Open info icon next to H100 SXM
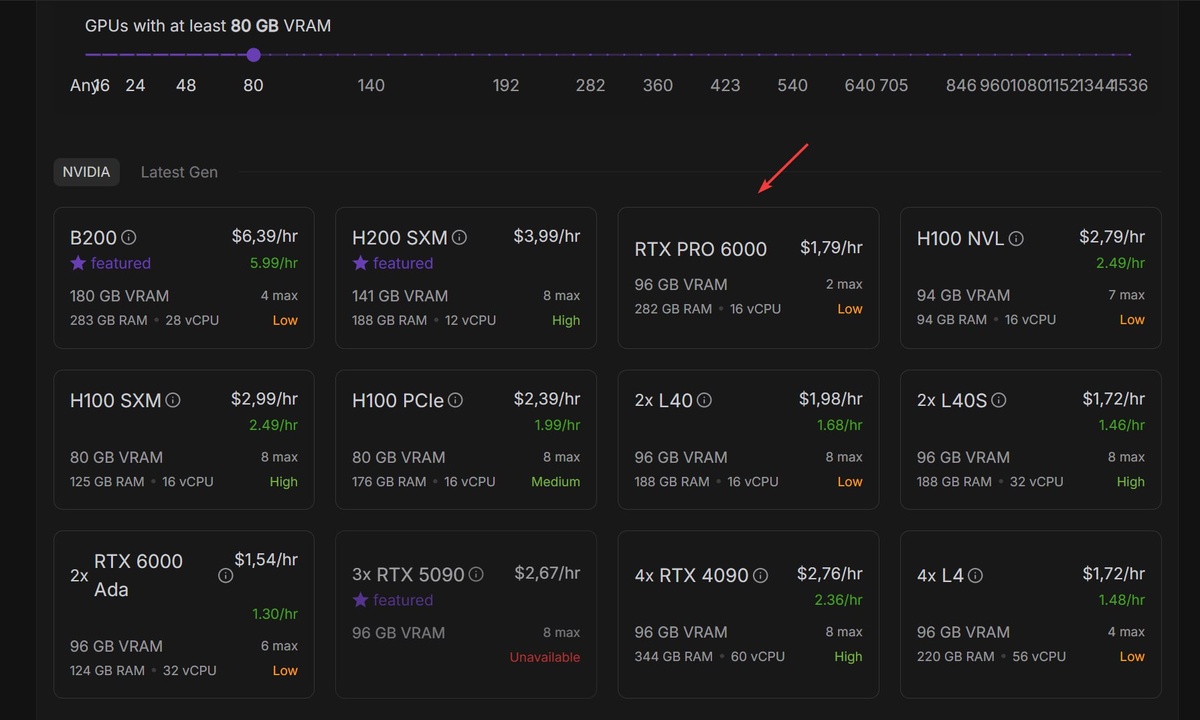 coord(173,400)
